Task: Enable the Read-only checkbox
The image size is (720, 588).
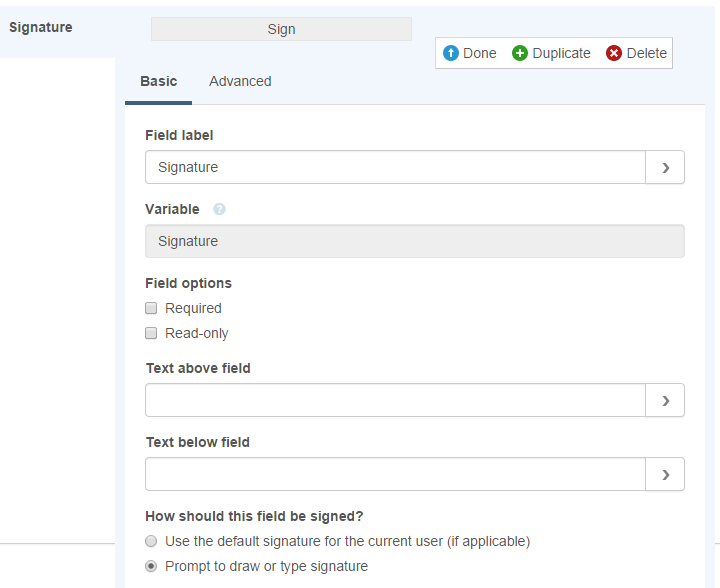Action: (151, 333)
